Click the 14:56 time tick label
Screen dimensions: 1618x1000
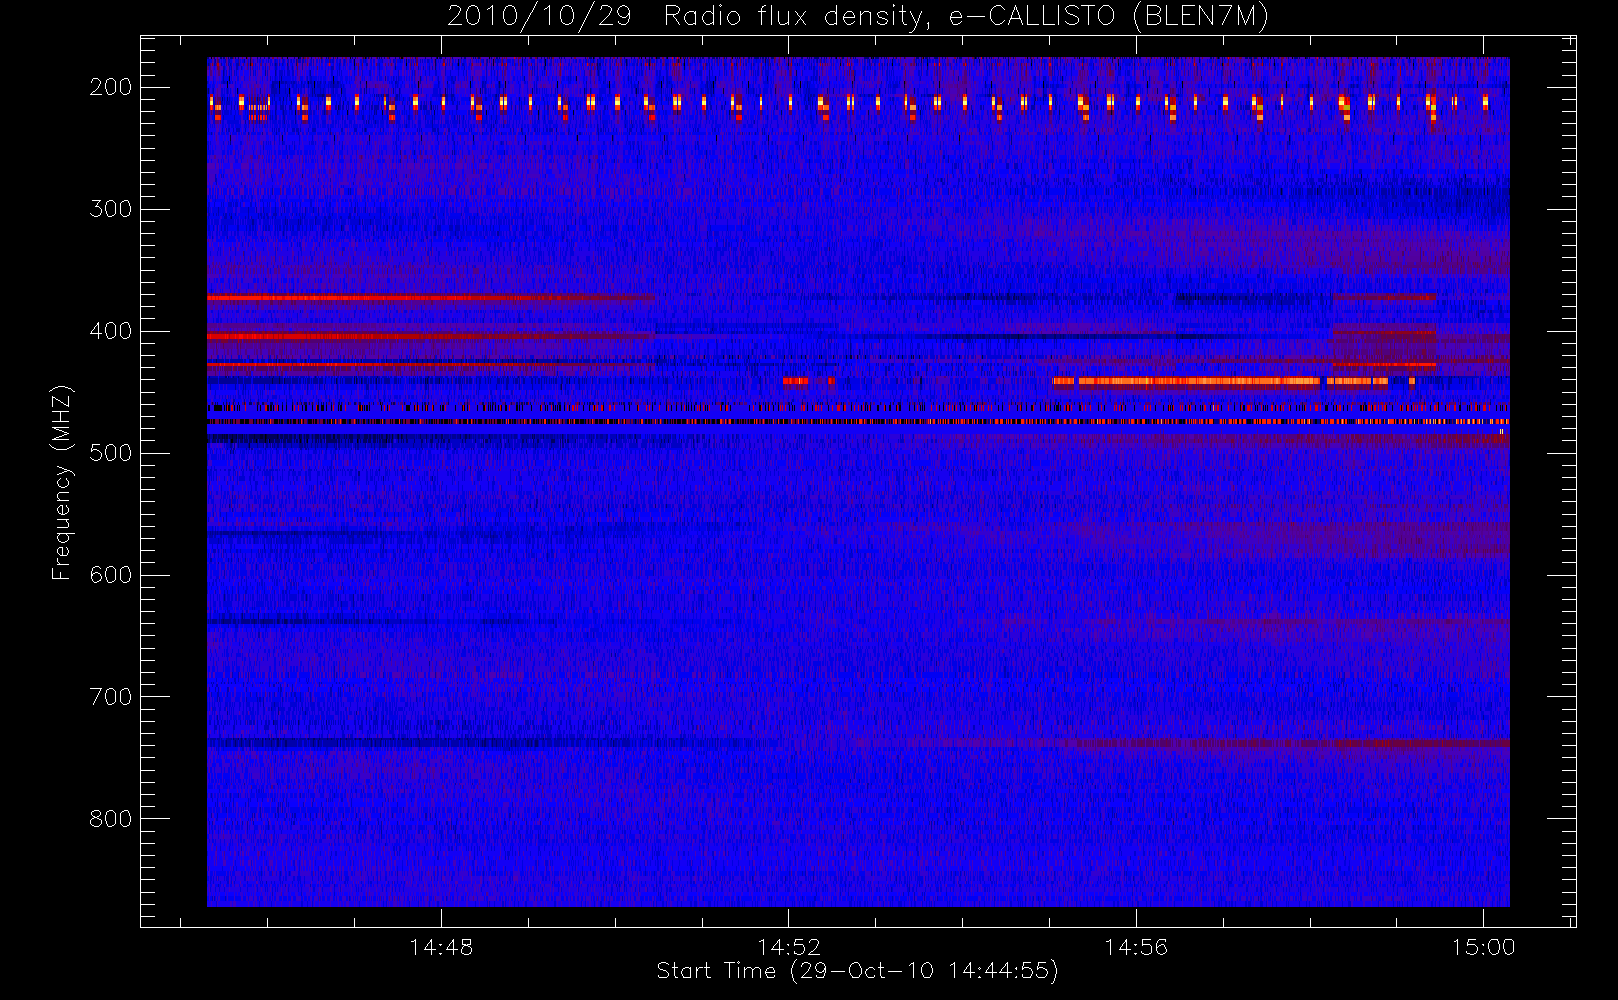pos(1136,947)
